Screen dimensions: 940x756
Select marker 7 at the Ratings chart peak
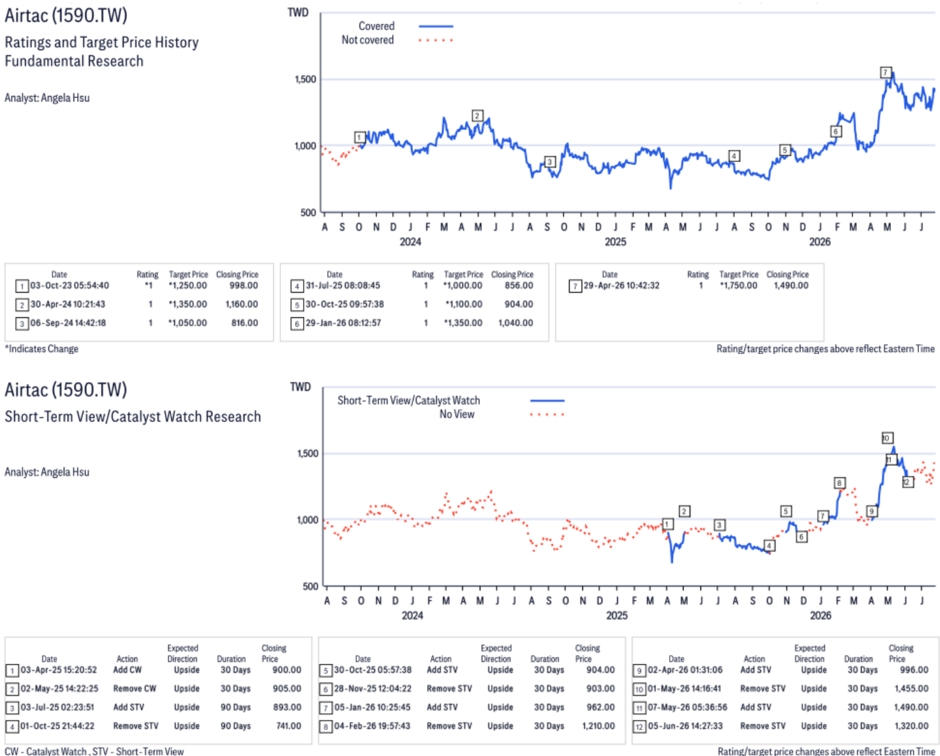(x=886, y=73)
